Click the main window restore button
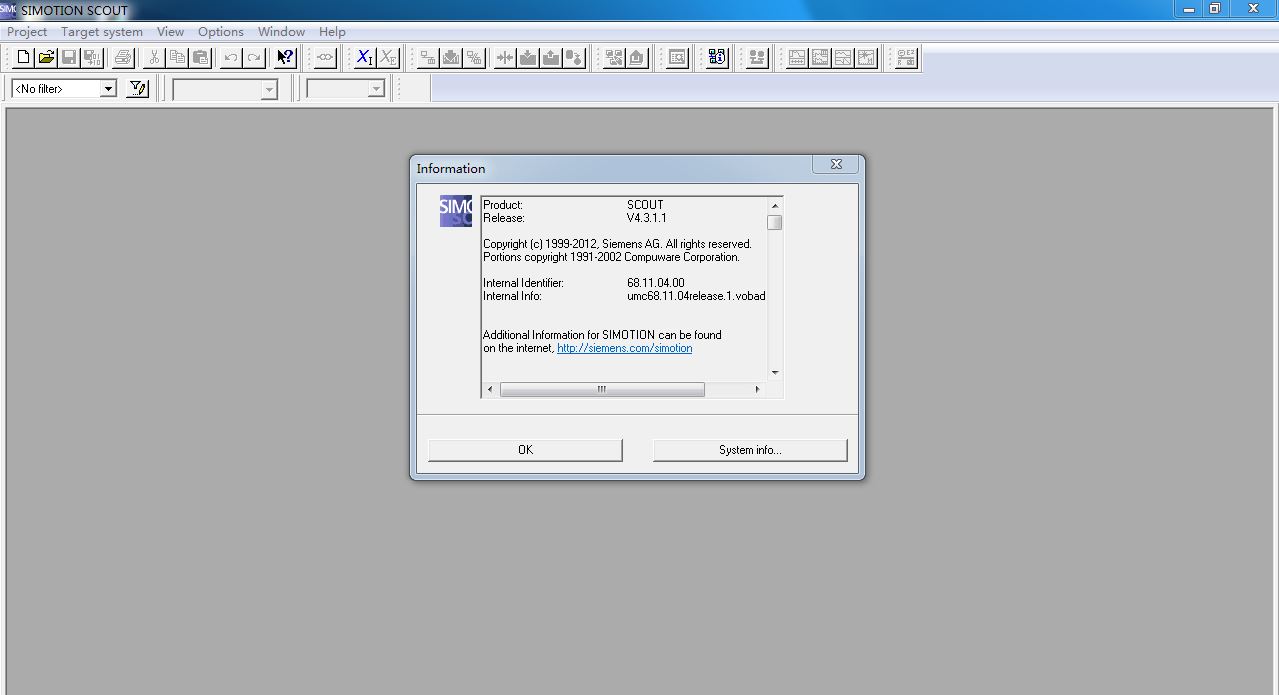 (x=1215, y=8)
